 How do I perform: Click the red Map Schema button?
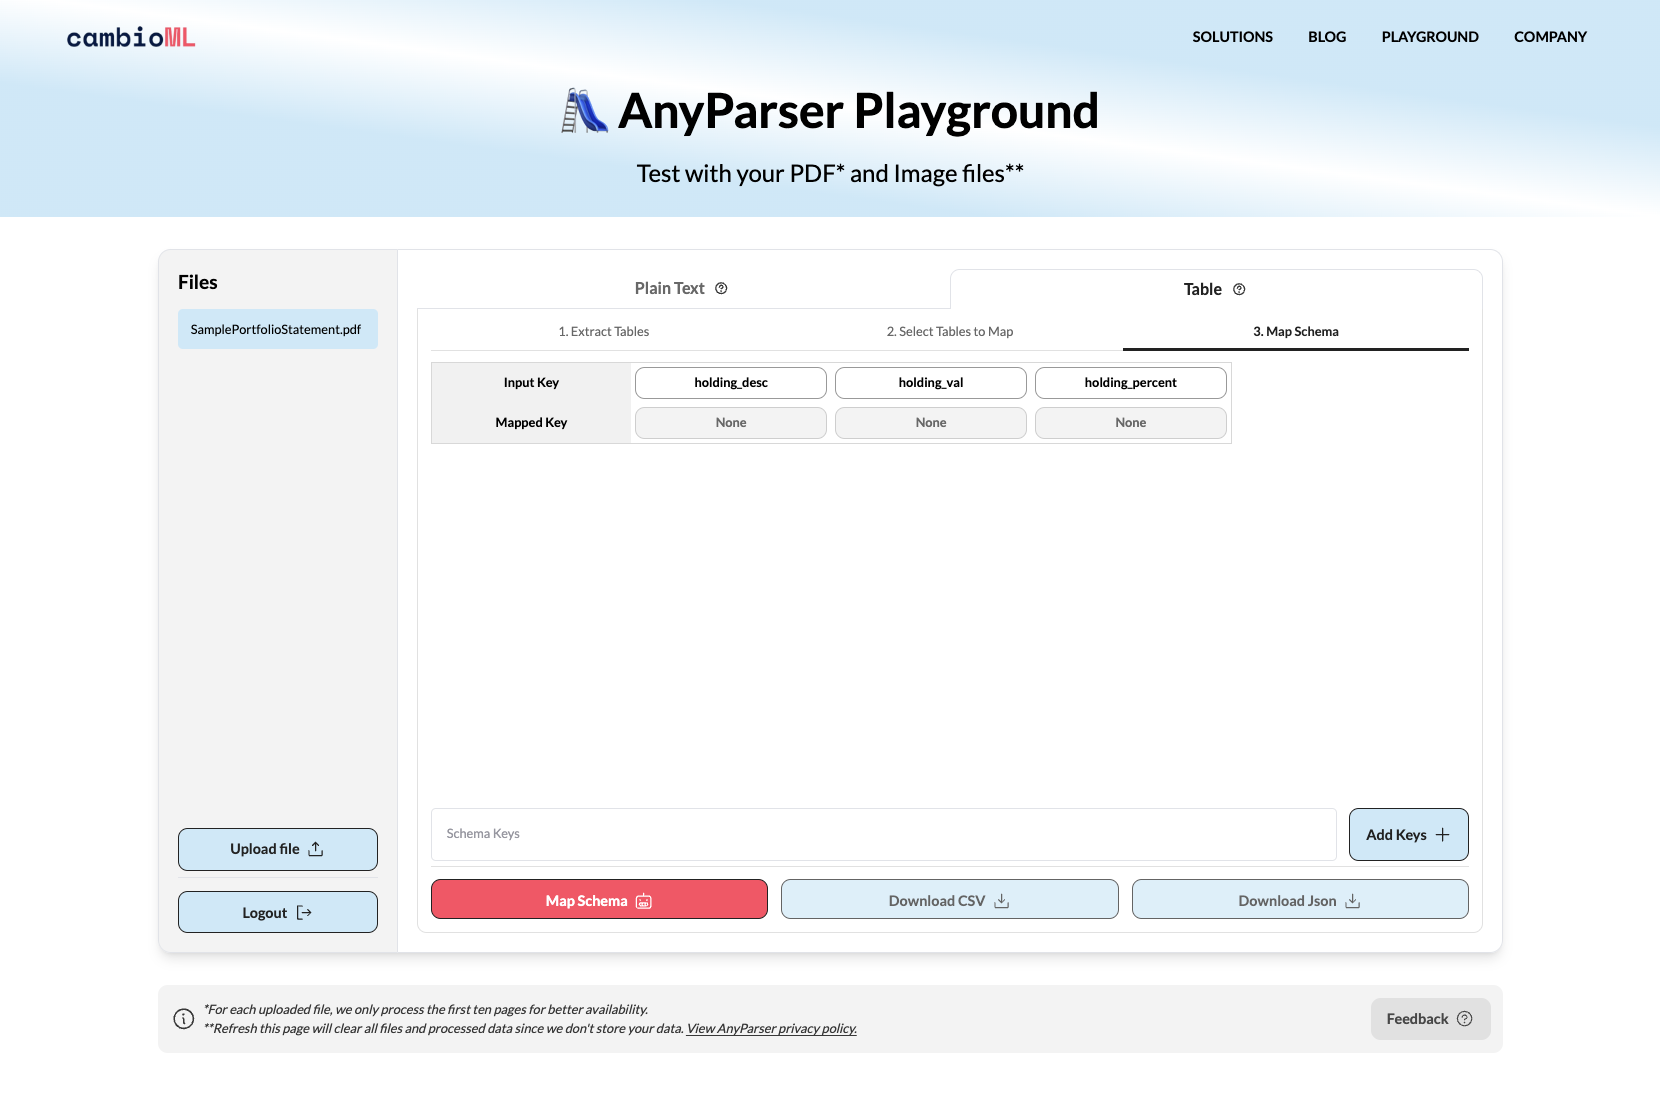599,900
